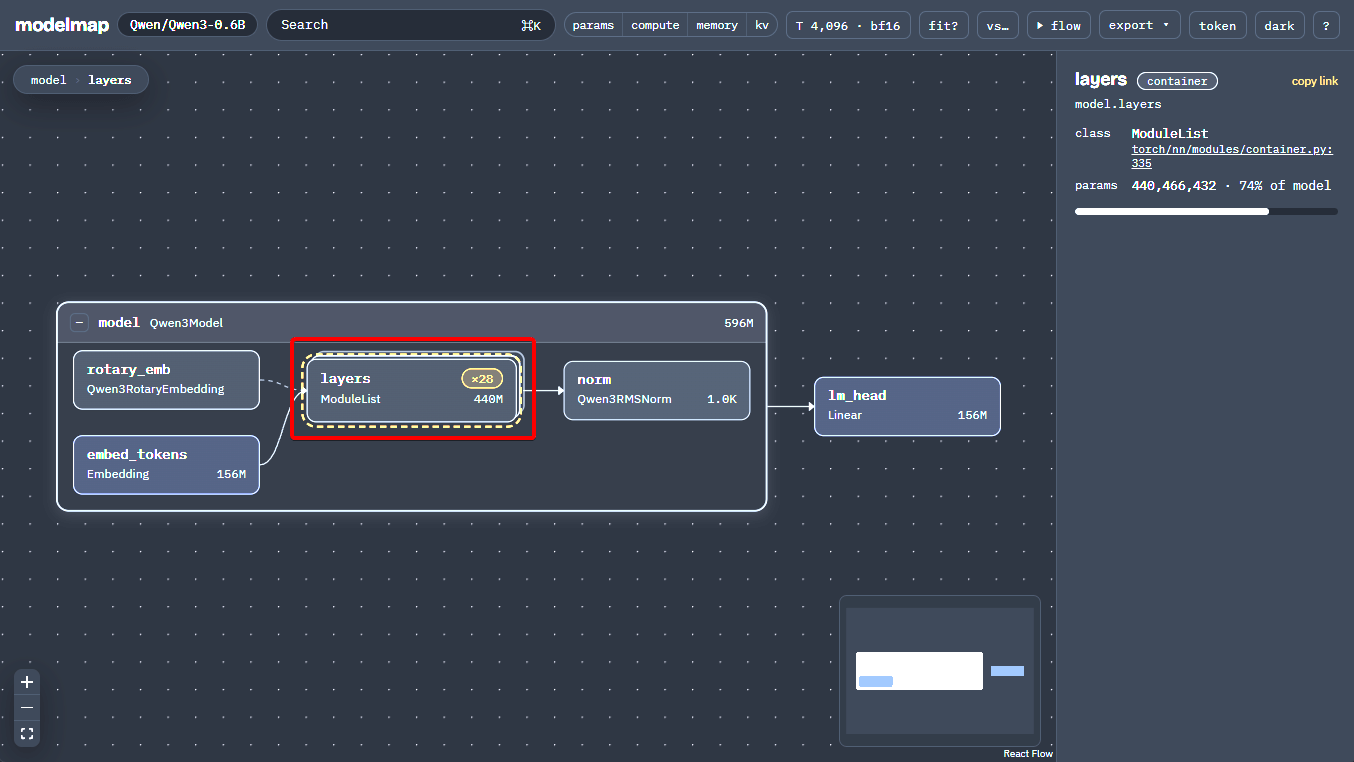Toggle the dark theme
Screen dimensions: 1354x762
point(1279,25)
